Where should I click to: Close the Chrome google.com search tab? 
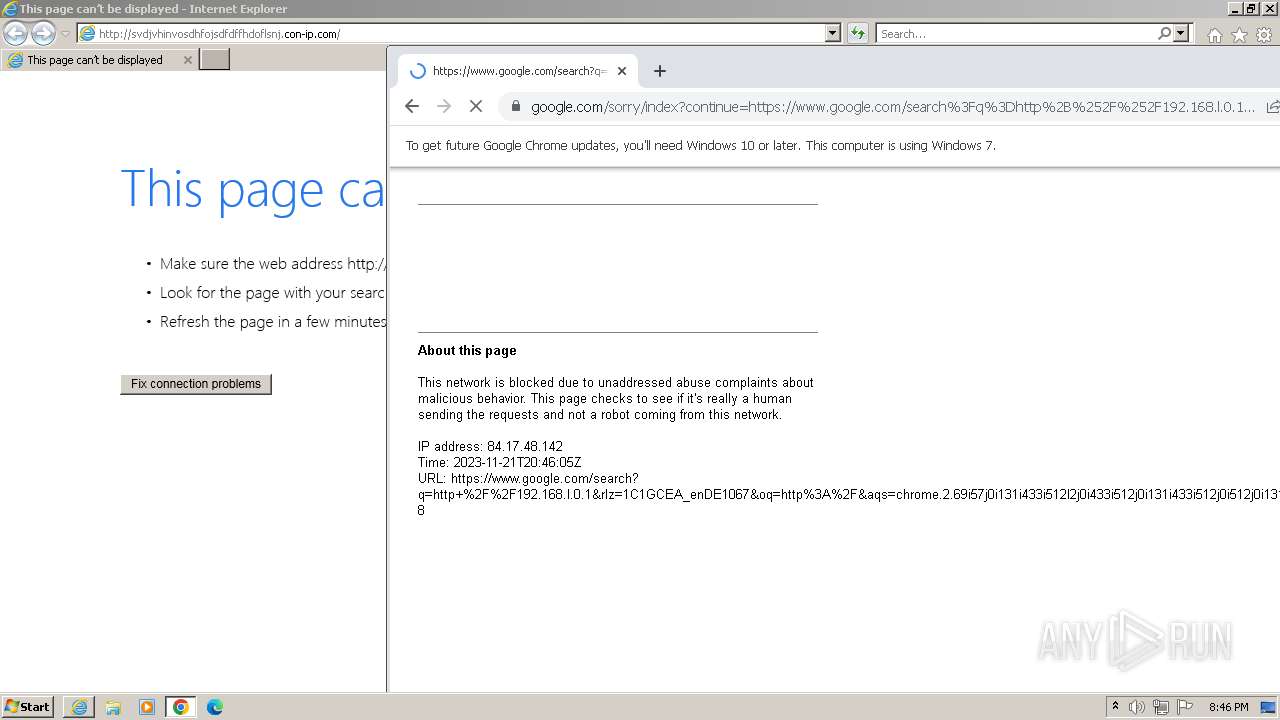coord(622,71)
